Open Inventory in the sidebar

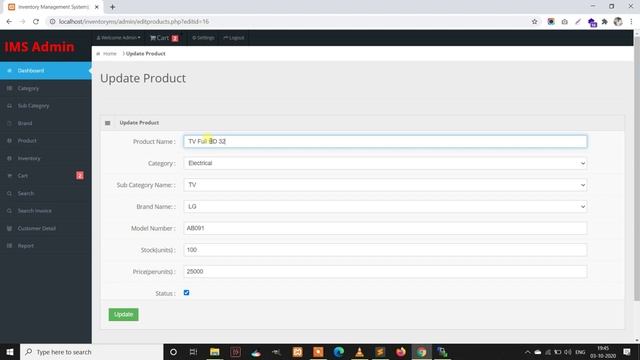(46, 158)
